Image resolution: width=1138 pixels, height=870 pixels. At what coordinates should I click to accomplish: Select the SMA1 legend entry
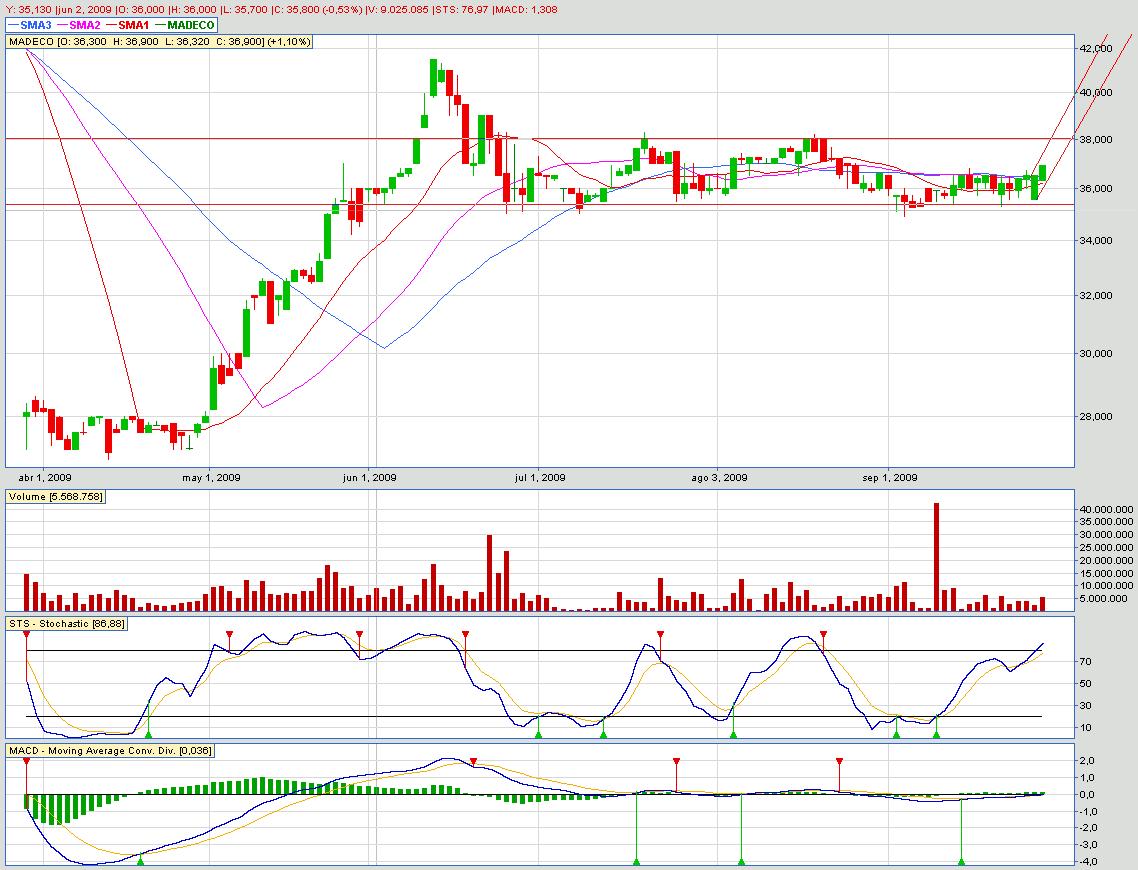tap(128, 25)
